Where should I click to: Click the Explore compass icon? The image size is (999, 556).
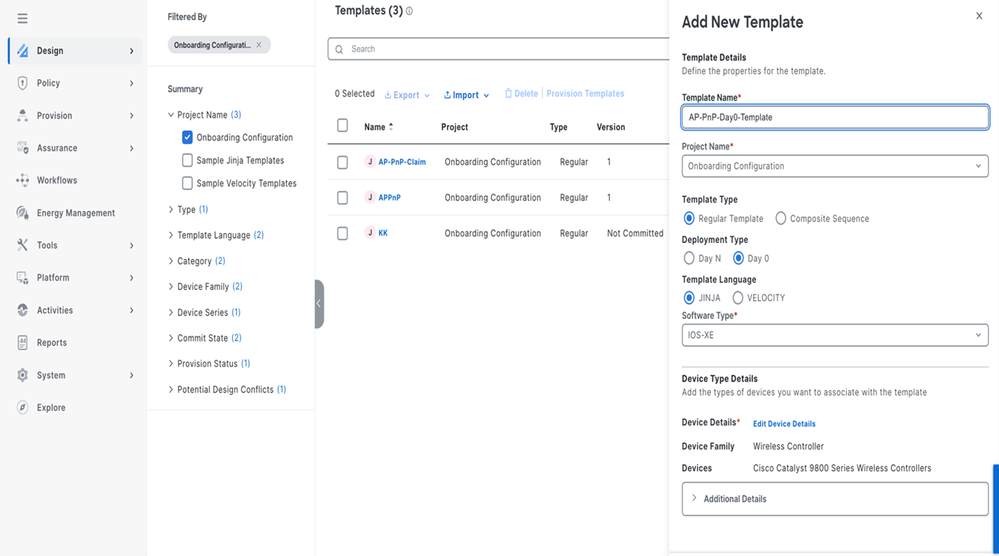coord(22,408)
